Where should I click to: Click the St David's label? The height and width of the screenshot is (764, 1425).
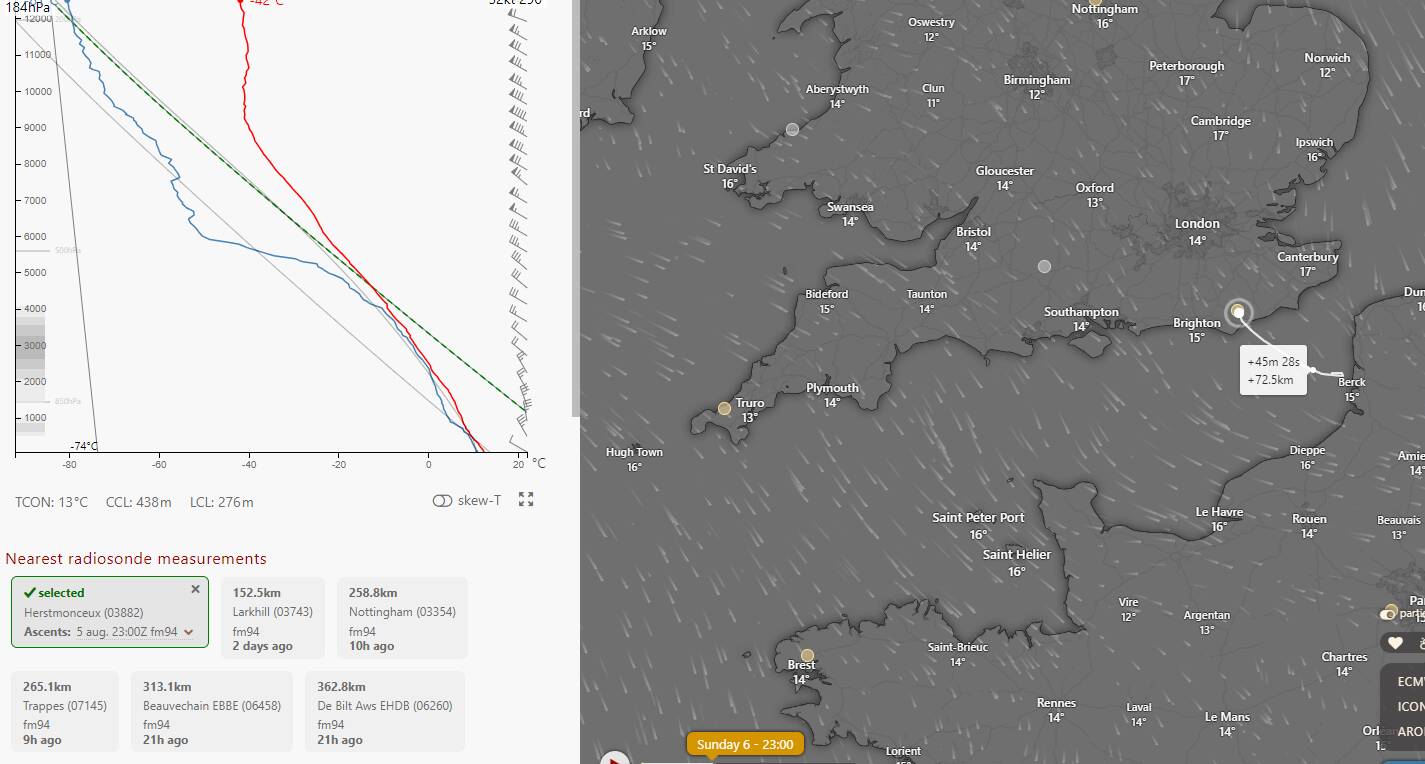tap(730, 169)
